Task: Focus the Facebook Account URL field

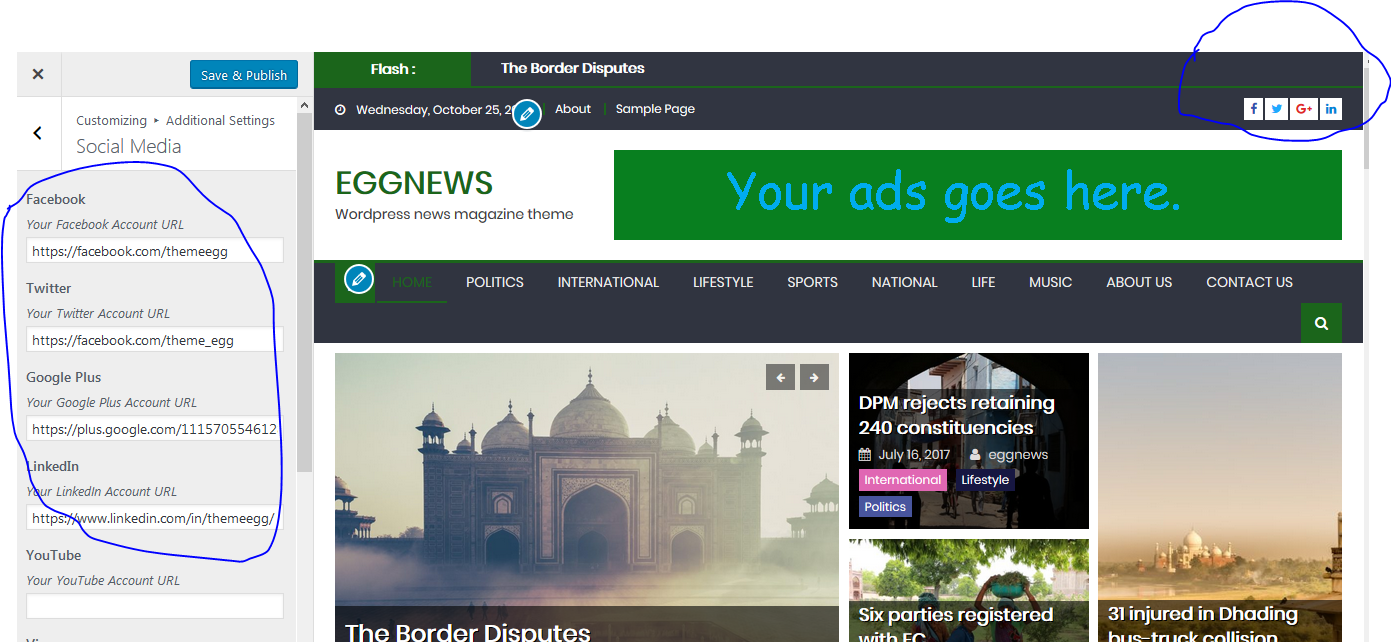Action: pyautogui.click(x=154, y=251)
